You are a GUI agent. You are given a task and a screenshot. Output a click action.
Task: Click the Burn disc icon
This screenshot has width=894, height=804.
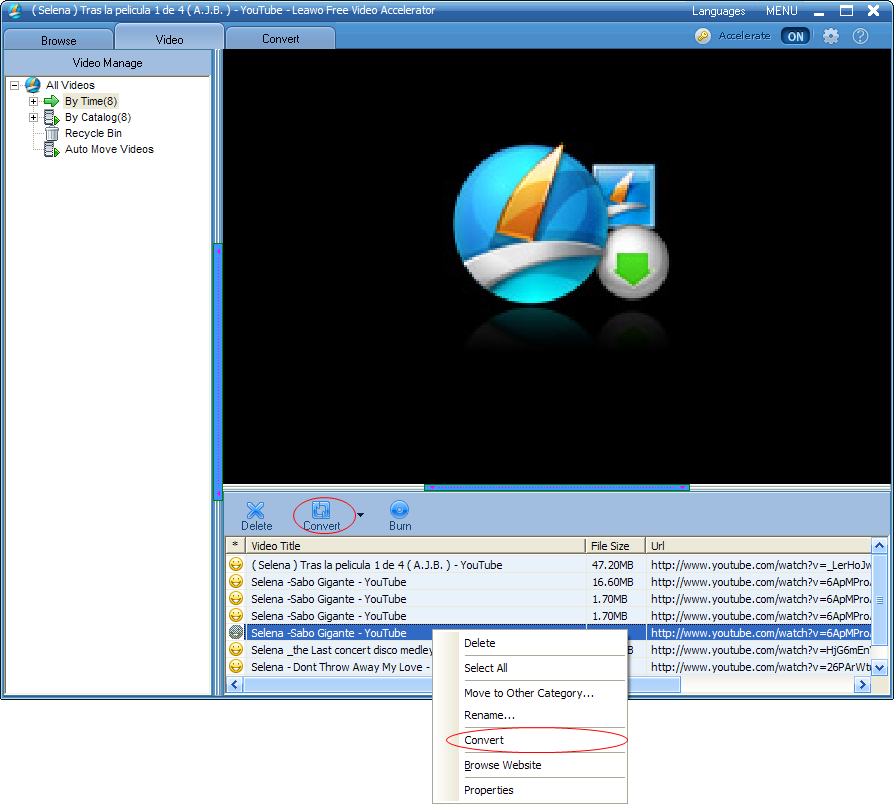click(400, 510)
